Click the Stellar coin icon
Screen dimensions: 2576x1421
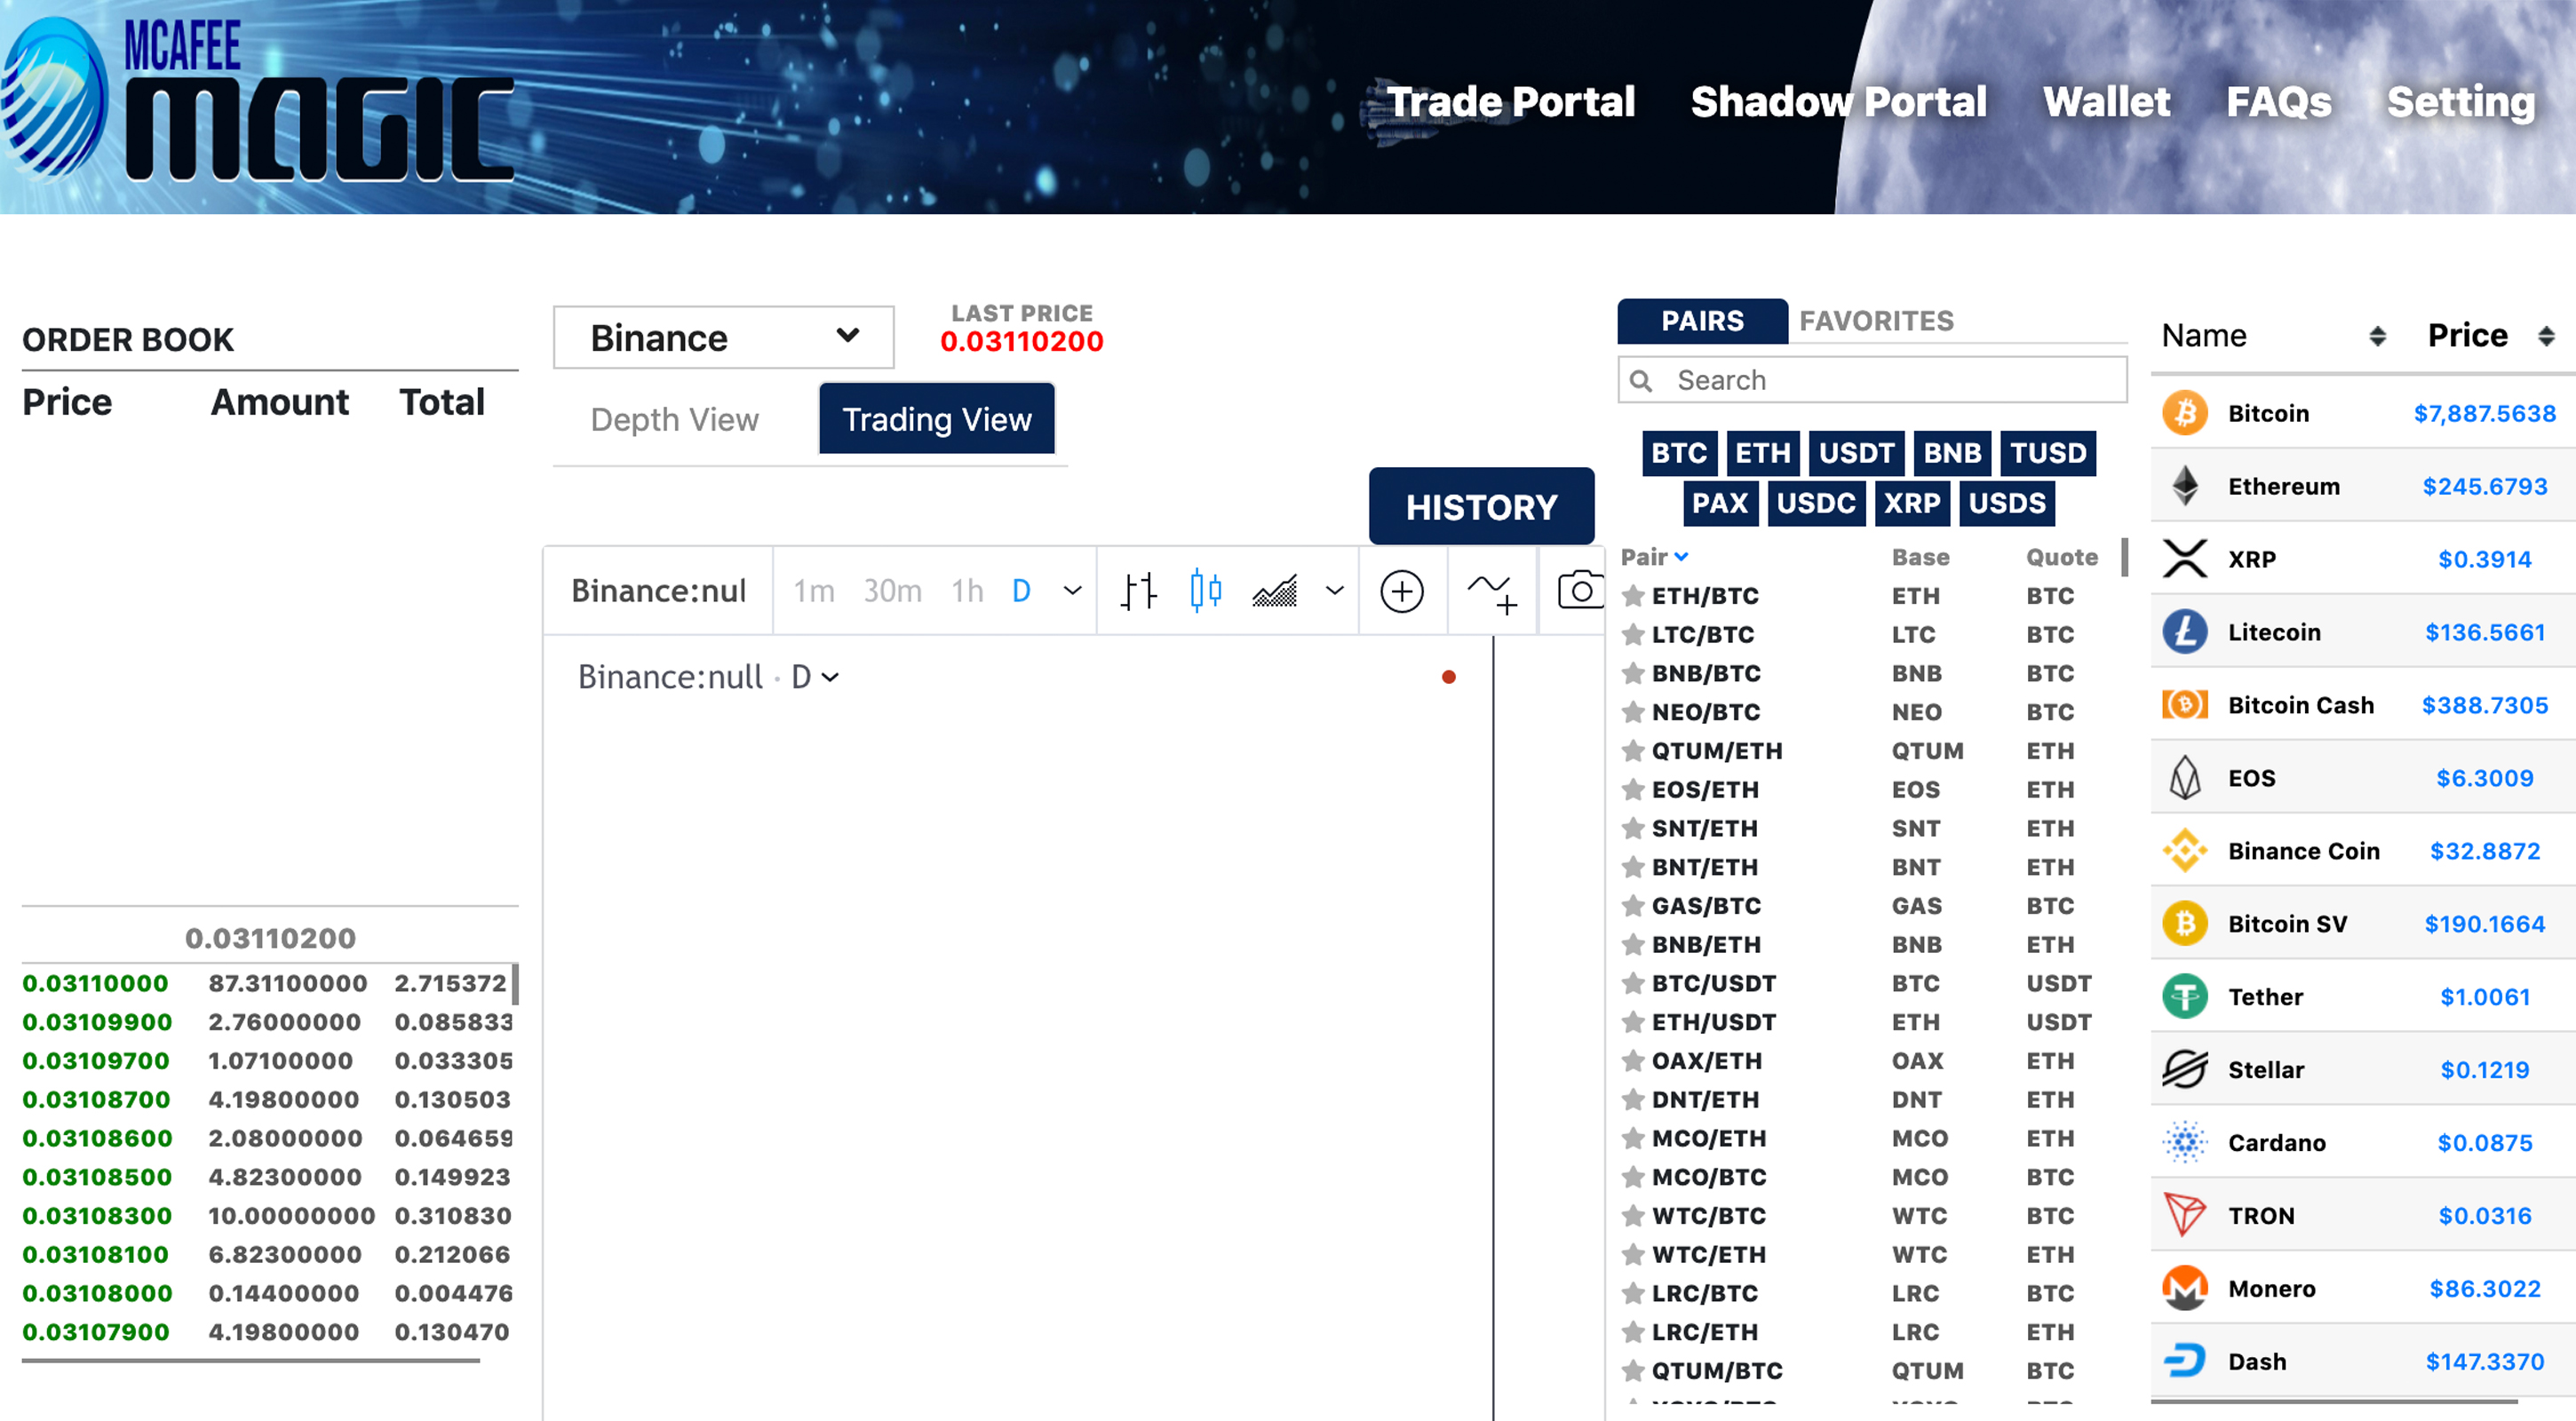tap(2185, 1069)
